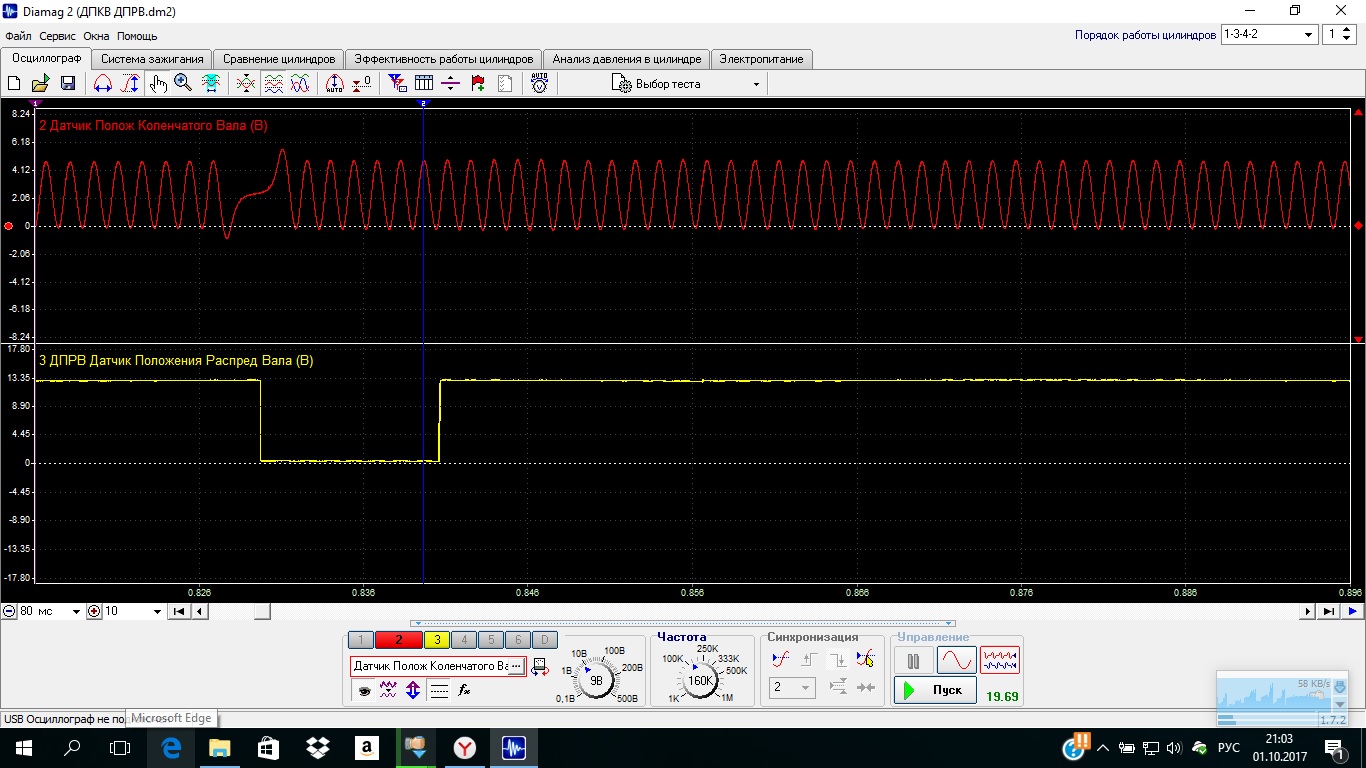
Task: Toggle the dashed line style button
Action: tap(438, 690)
